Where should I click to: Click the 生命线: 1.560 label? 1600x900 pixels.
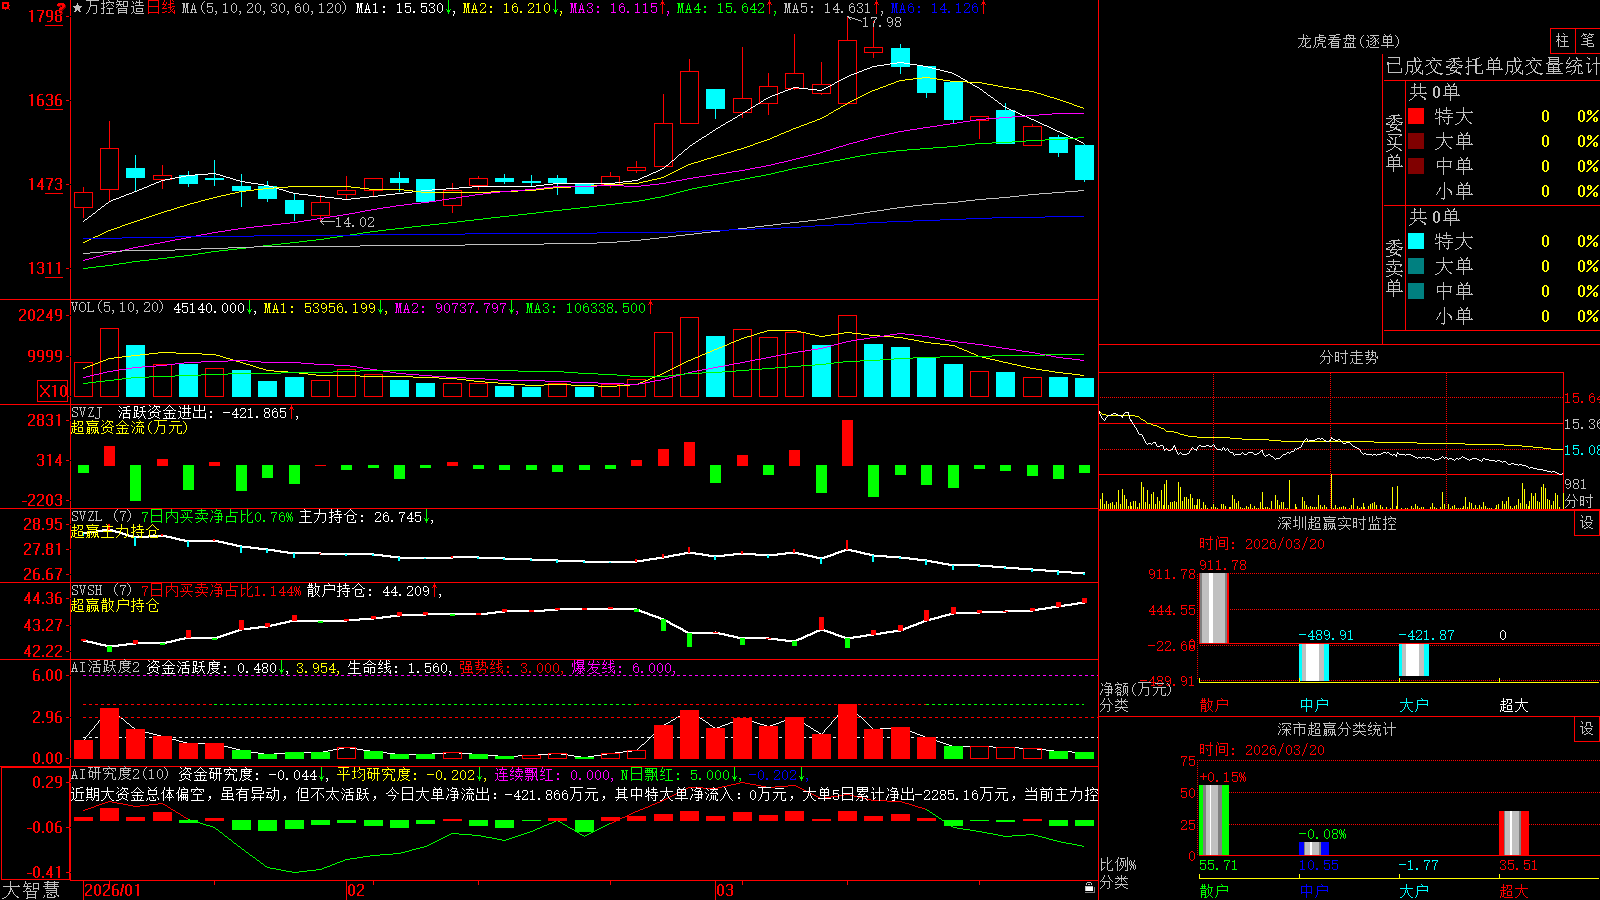coord(398,667)
